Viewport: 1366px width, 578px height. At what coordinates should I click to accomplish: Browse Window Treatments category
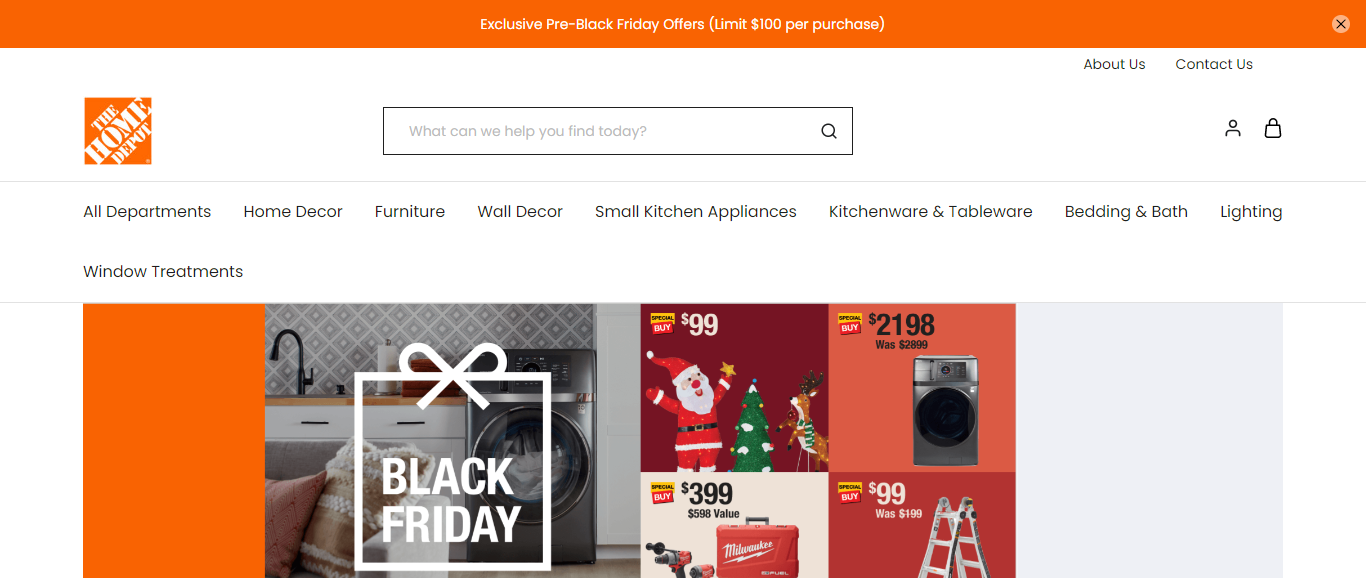tap(163, 272)
